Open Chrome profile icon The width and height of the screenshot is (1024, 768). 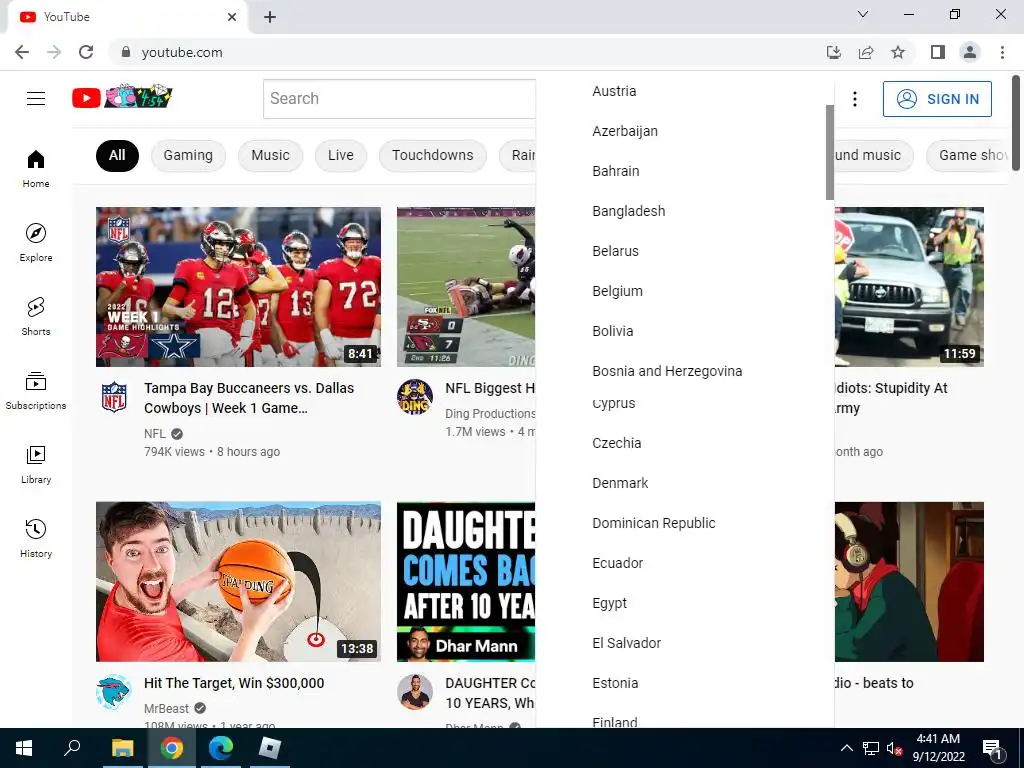point(970,52)
